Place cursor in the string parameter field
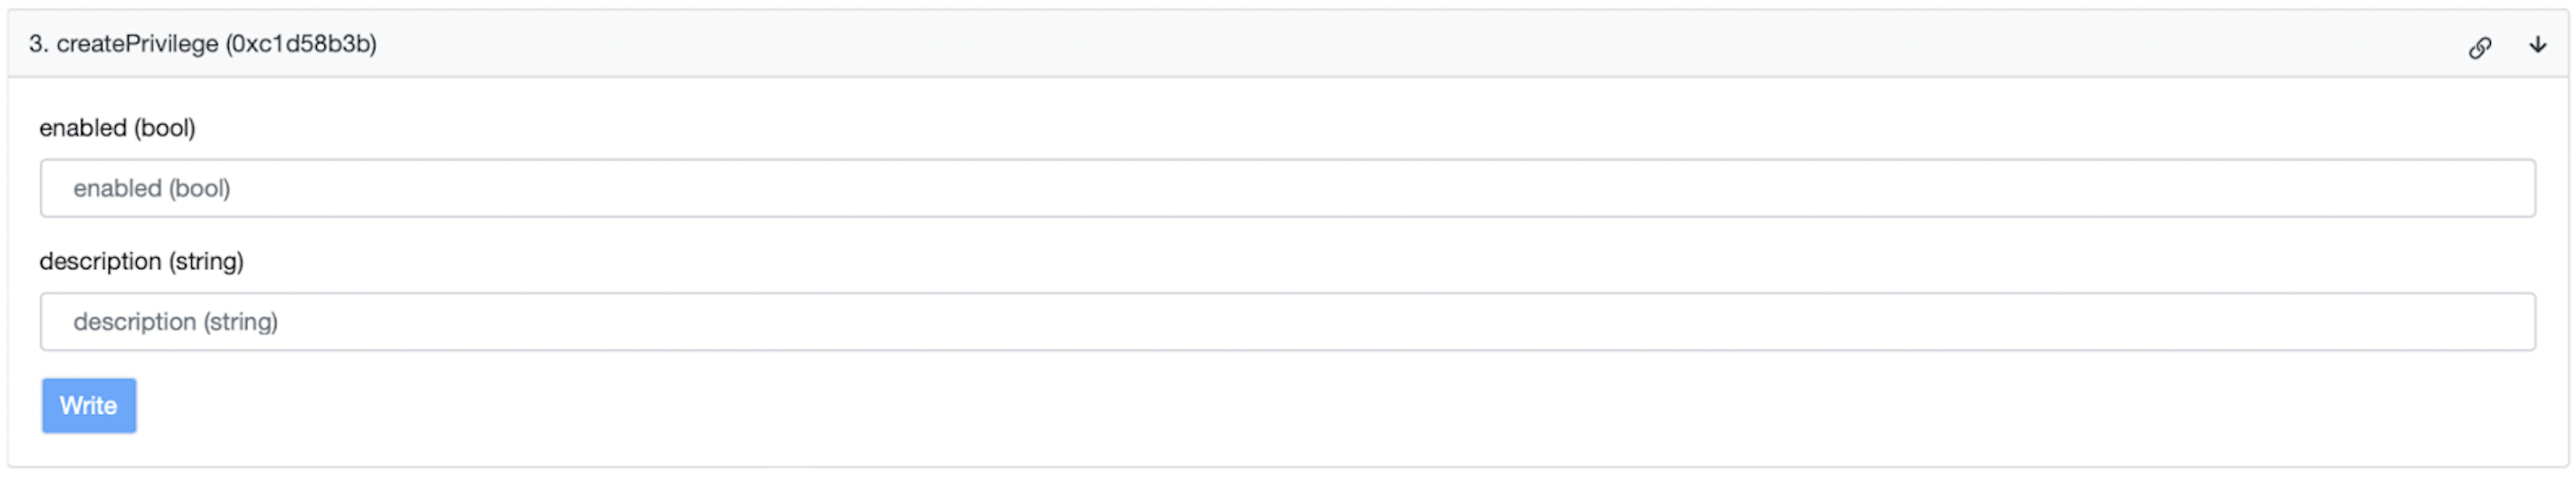The image size is (2576, 478). [1287, 321]
